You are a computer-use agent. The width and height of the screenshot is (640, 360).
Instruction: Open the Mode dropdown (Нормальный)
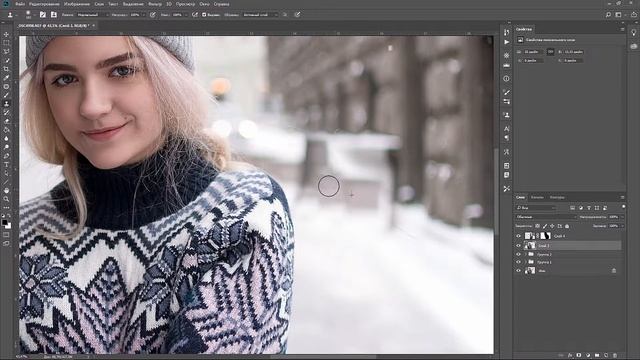(93, 15)
